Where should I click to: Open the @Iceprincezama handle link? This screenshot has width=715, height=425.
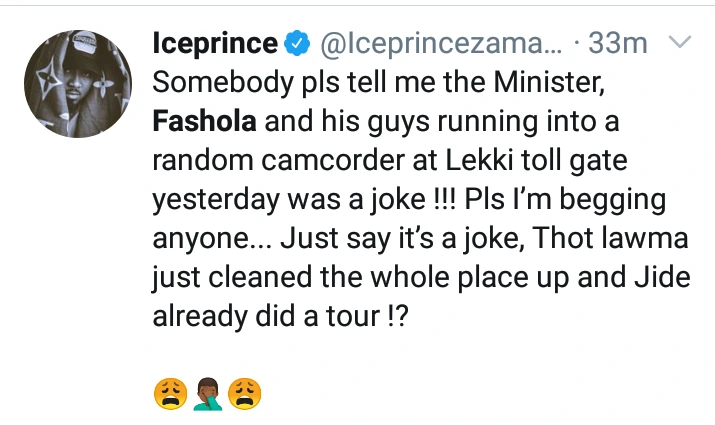coord(440,44)
